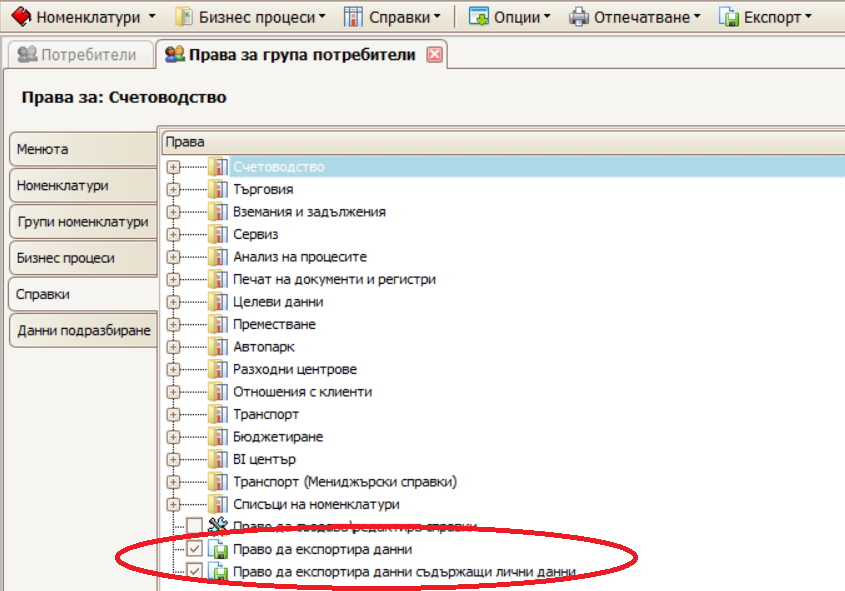
Task: Click the Опции toolbar icon
Action: click(x=479, y=17)
